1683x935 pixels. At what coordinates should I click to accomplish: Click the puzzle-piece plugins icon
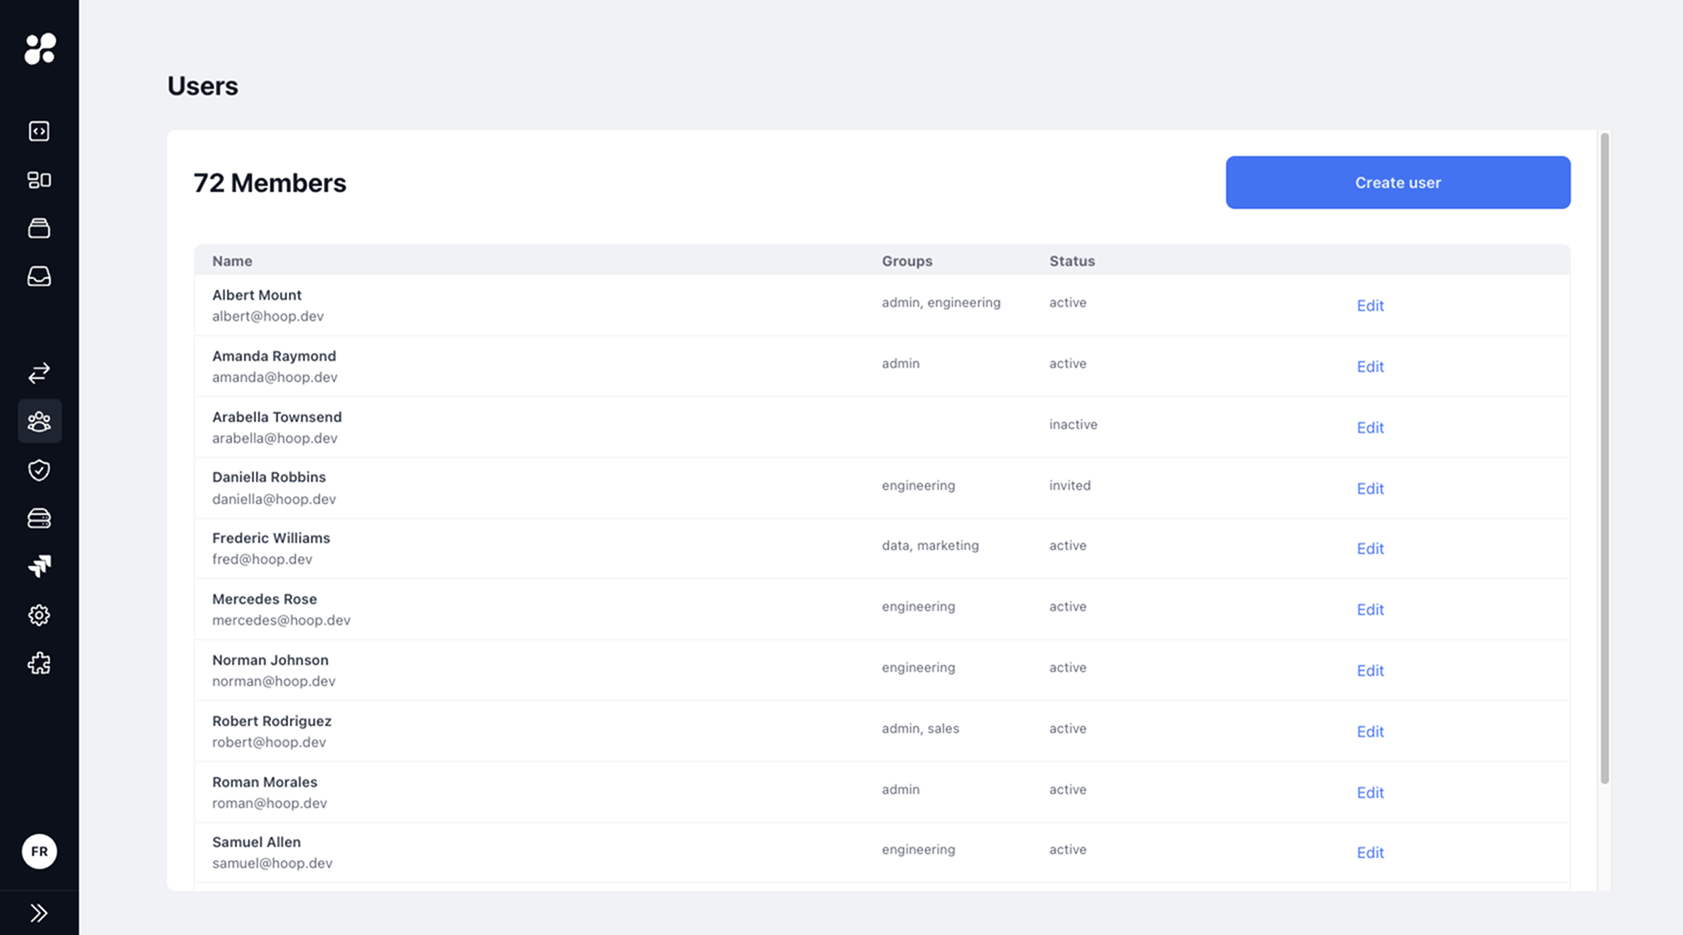(x=38, y=663)
